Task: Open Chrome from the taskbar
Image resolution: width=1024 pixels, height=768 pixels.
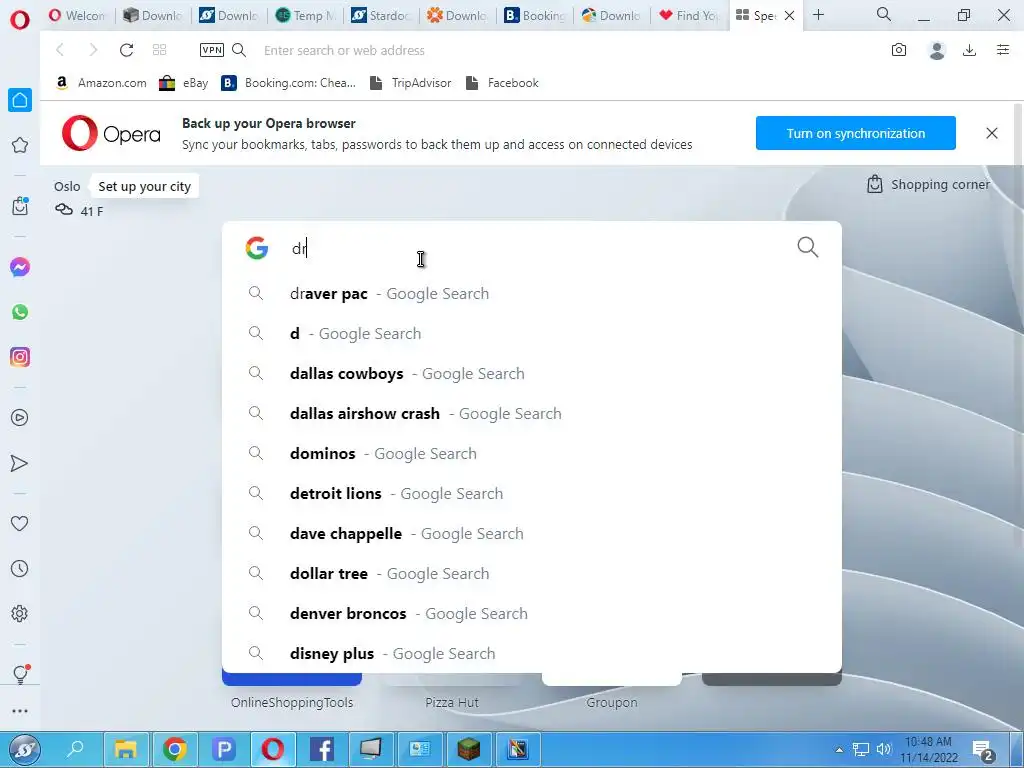Action: click(x=174, y=749)
